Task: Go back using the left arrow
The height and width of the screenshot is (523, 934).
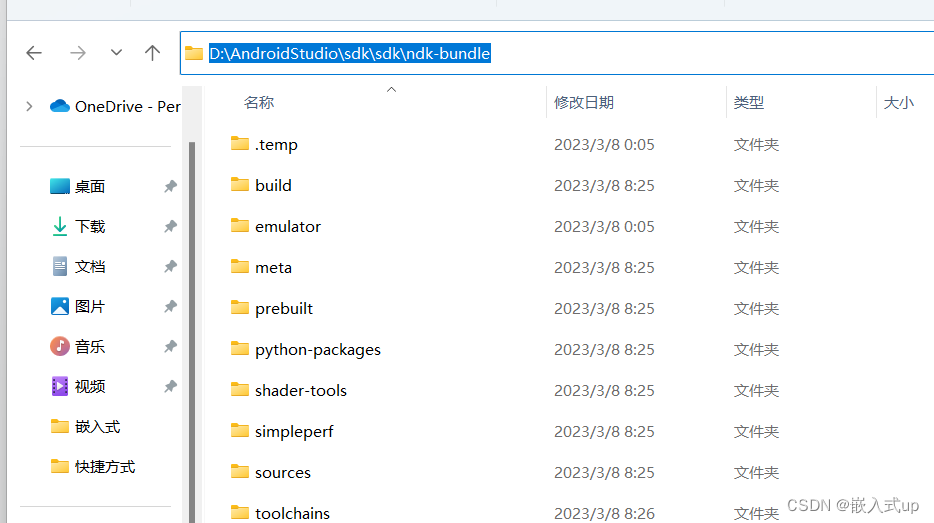Action: pyautogui.click(x=34, y=53)
